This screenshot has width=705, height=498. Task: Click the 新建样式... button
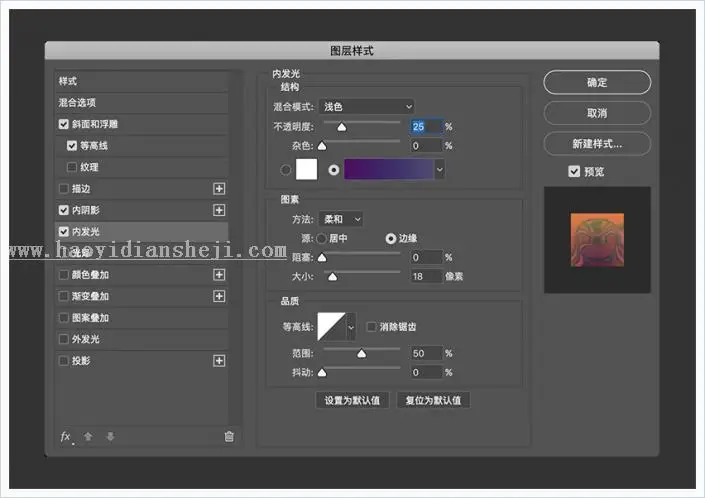click(597, 144)
